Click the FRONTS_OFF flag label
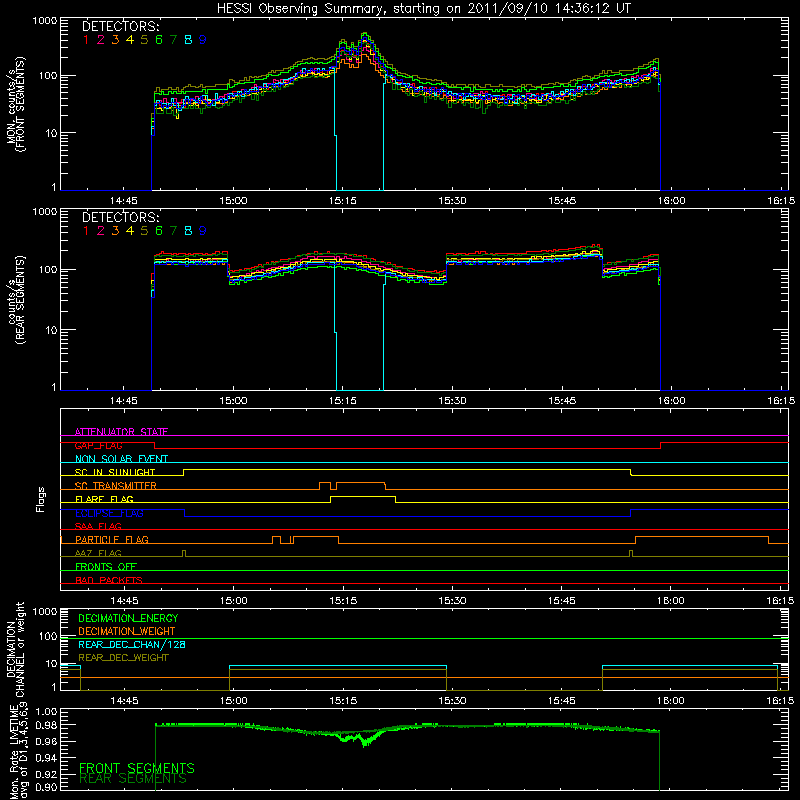The image size is (800, 800). tap(106, 566)
